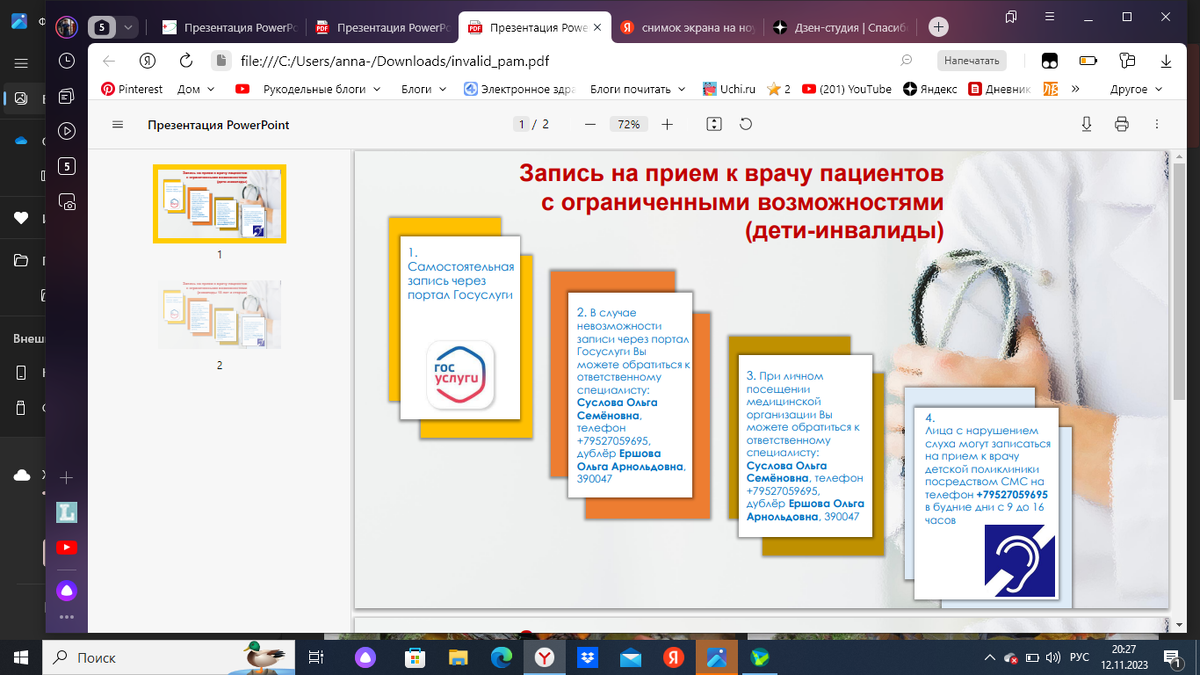
Task: Open the L site shortcut in browser sidebar
Action: [x=67, y=513]
